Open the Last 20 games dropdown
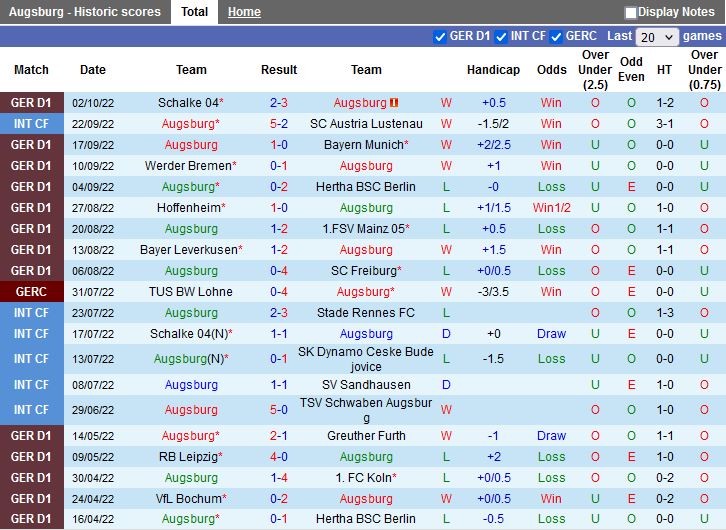The height and width of the screenshot is (530, 726). click(x=657, y=37)
